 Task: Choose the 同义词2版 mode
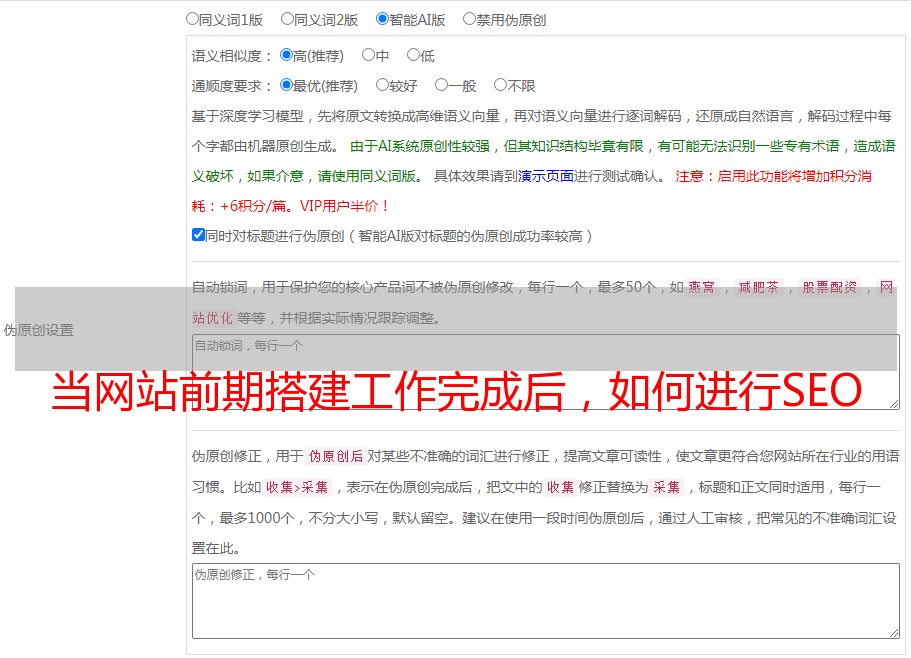(x=288, y=19)
